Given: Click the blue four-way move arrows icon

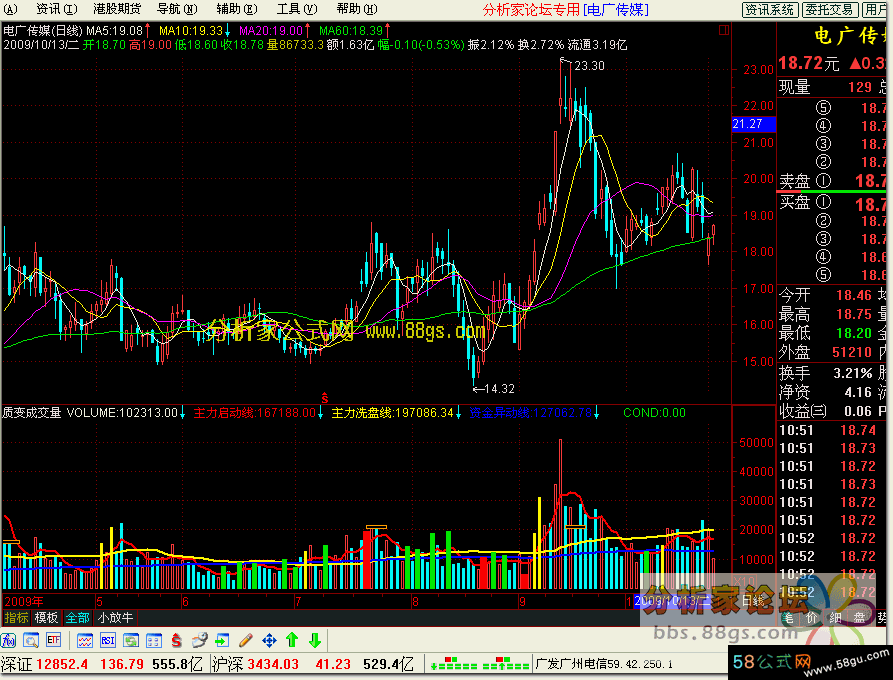Looking at the screenshot, I should click(269, 641).
